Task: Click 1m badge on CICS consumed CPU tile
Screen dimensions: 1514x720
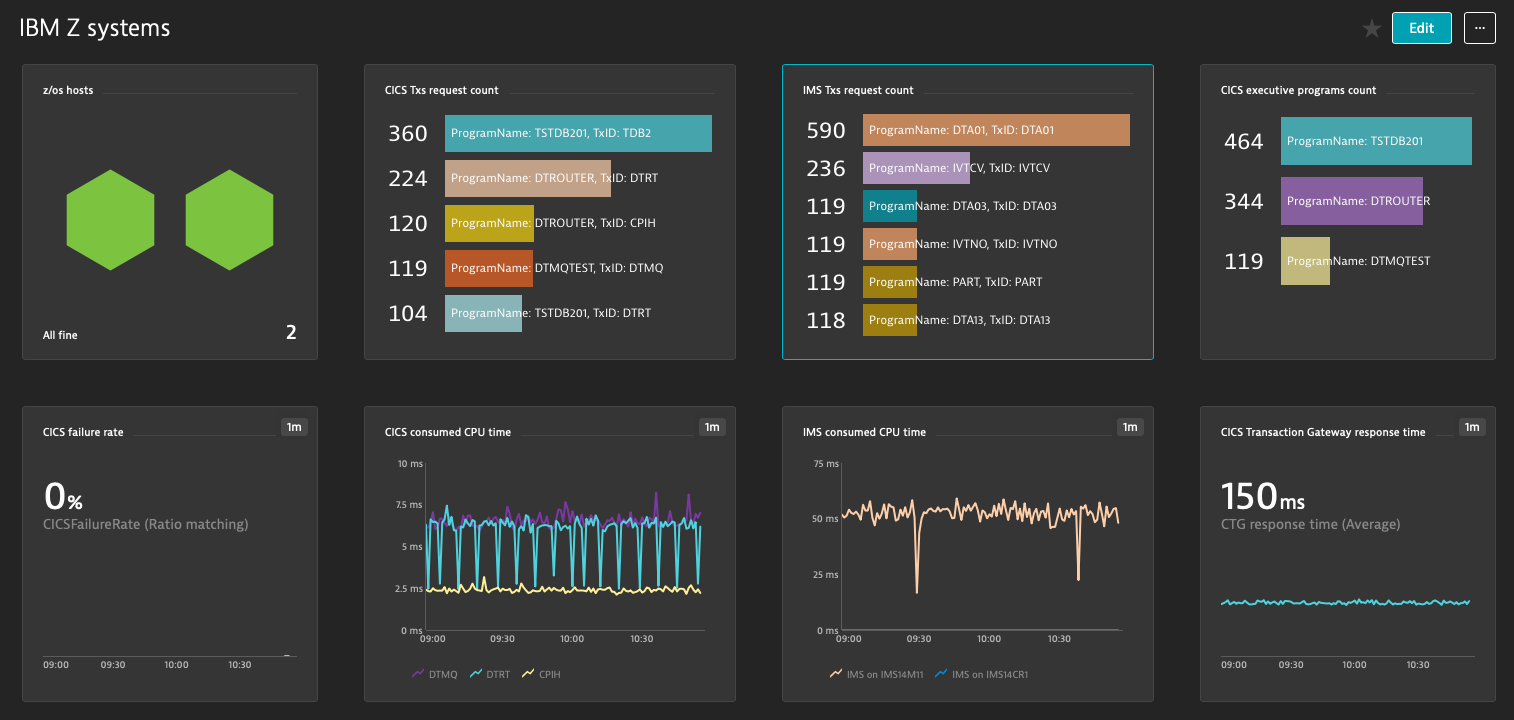Action: [x=712, y=427]
